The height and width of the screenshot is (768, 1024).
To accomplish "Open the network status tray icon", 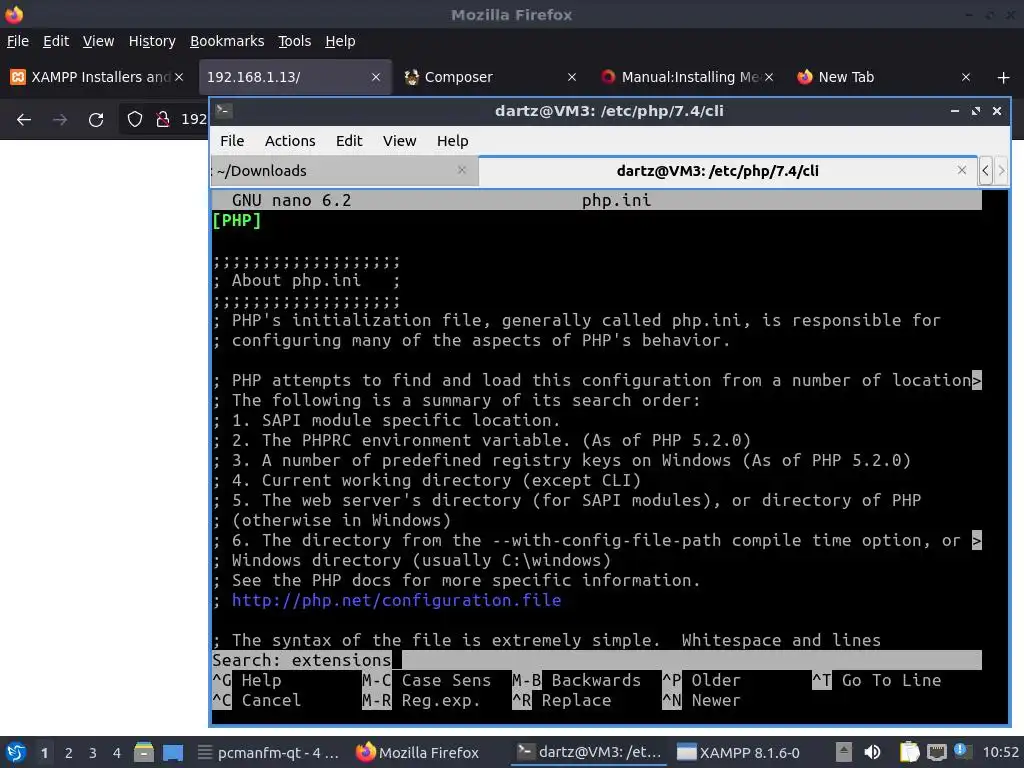I will 936,752.
